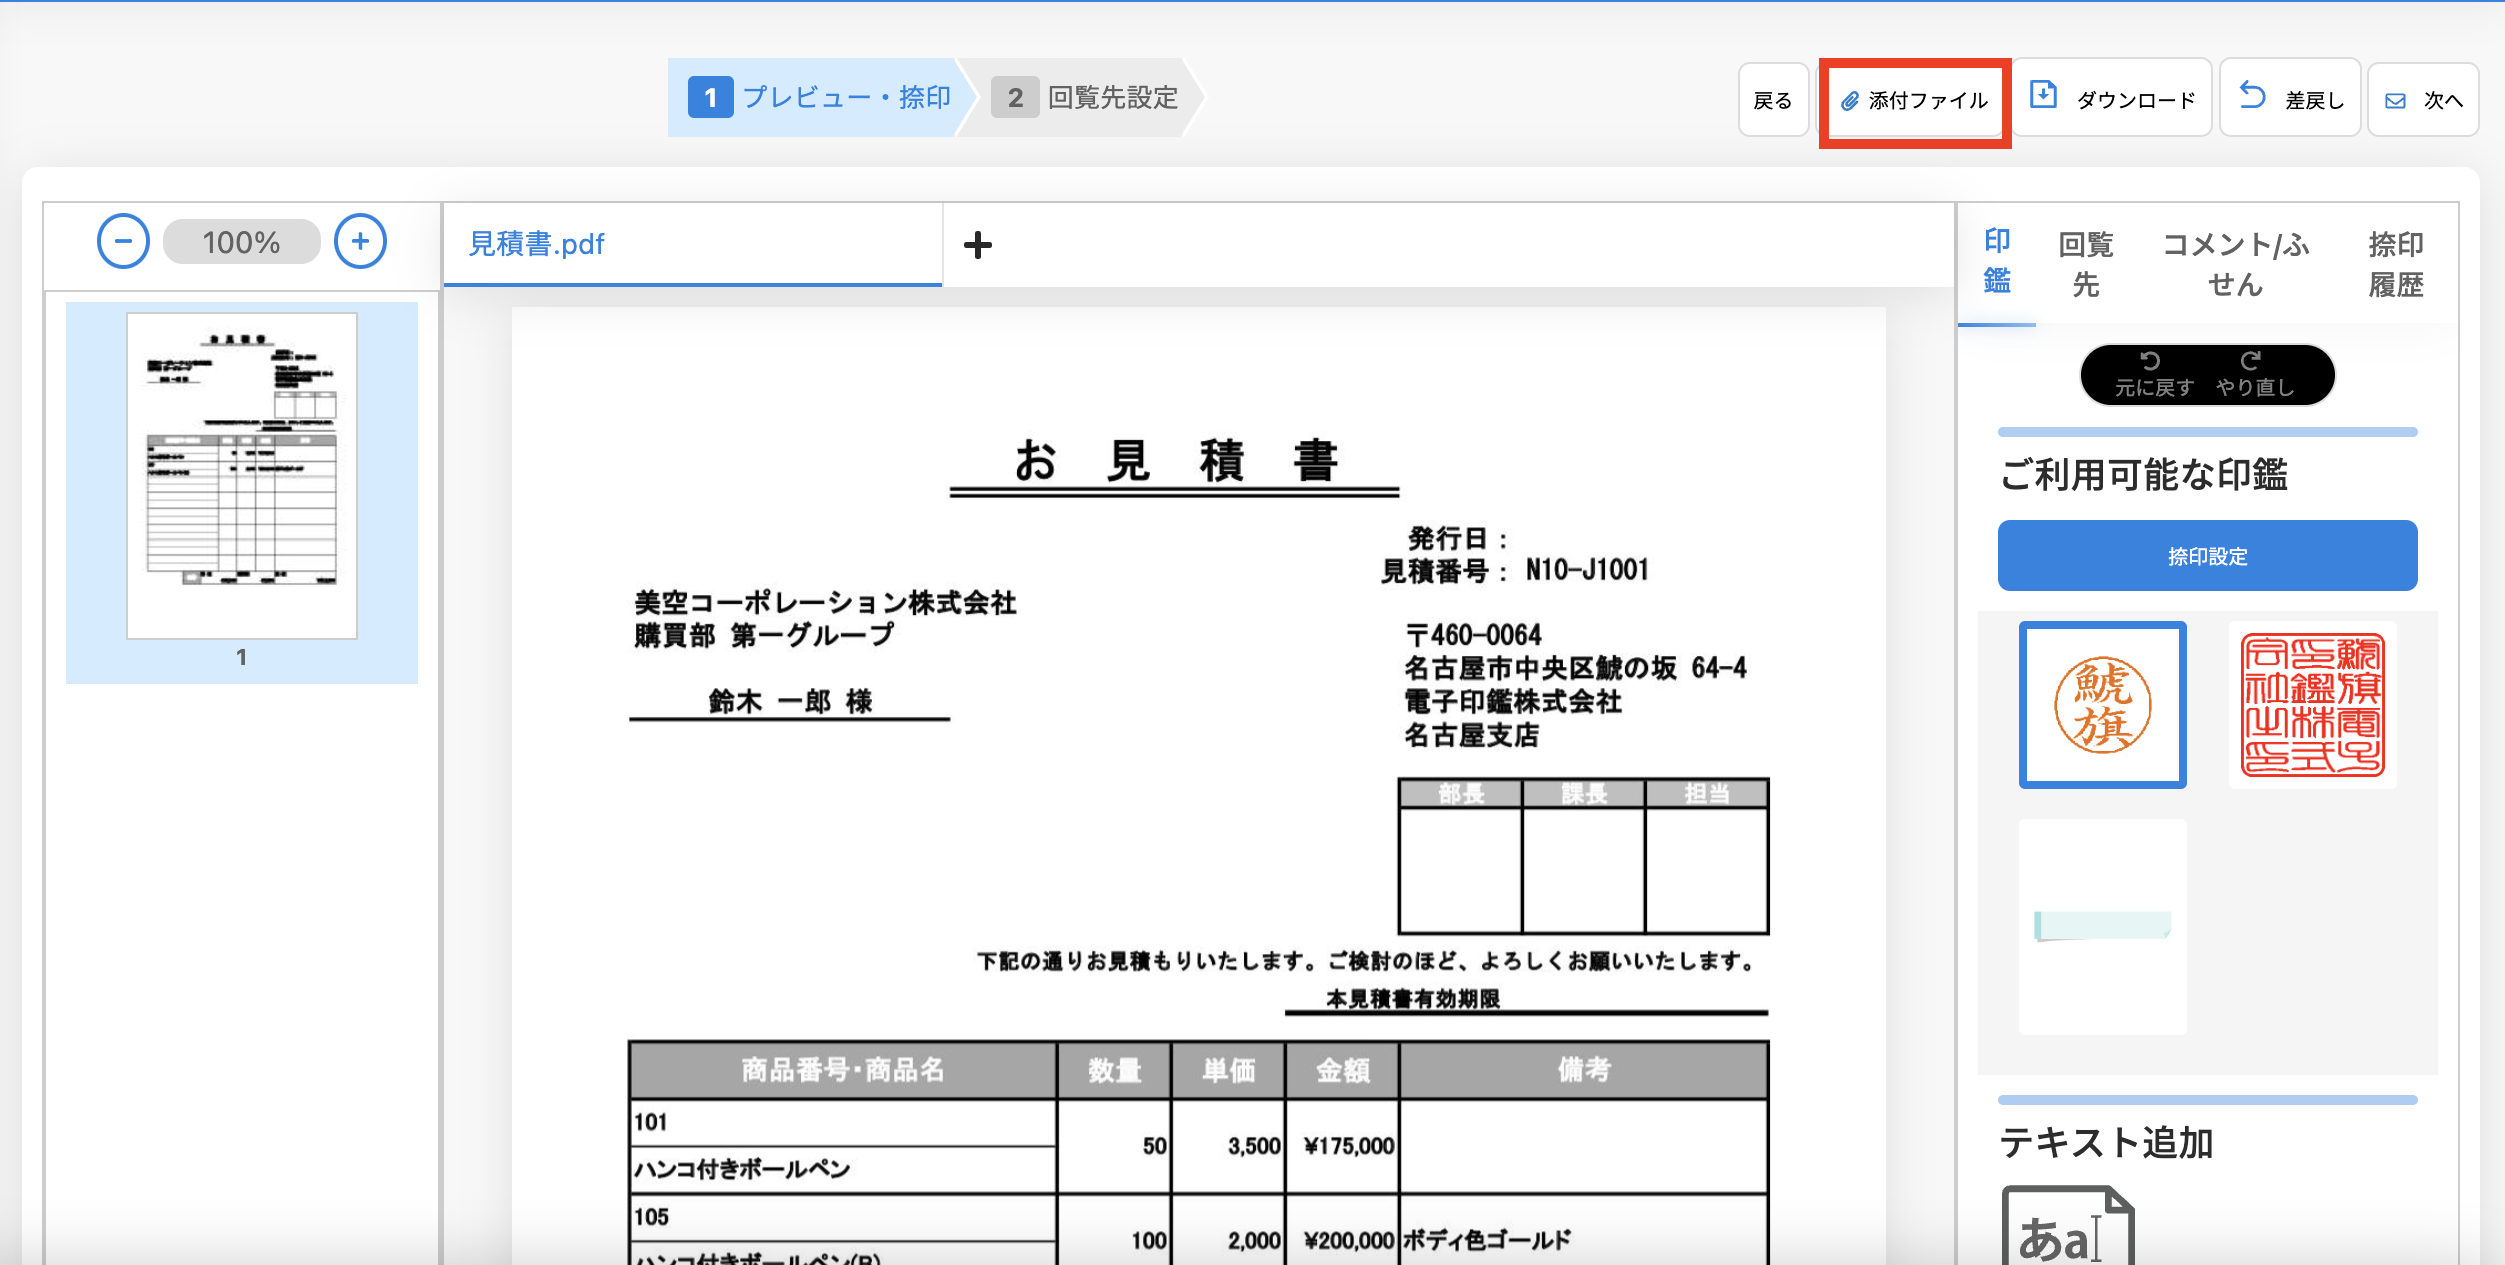Go to step 2 回覧先設定

tap(1085, 97)
